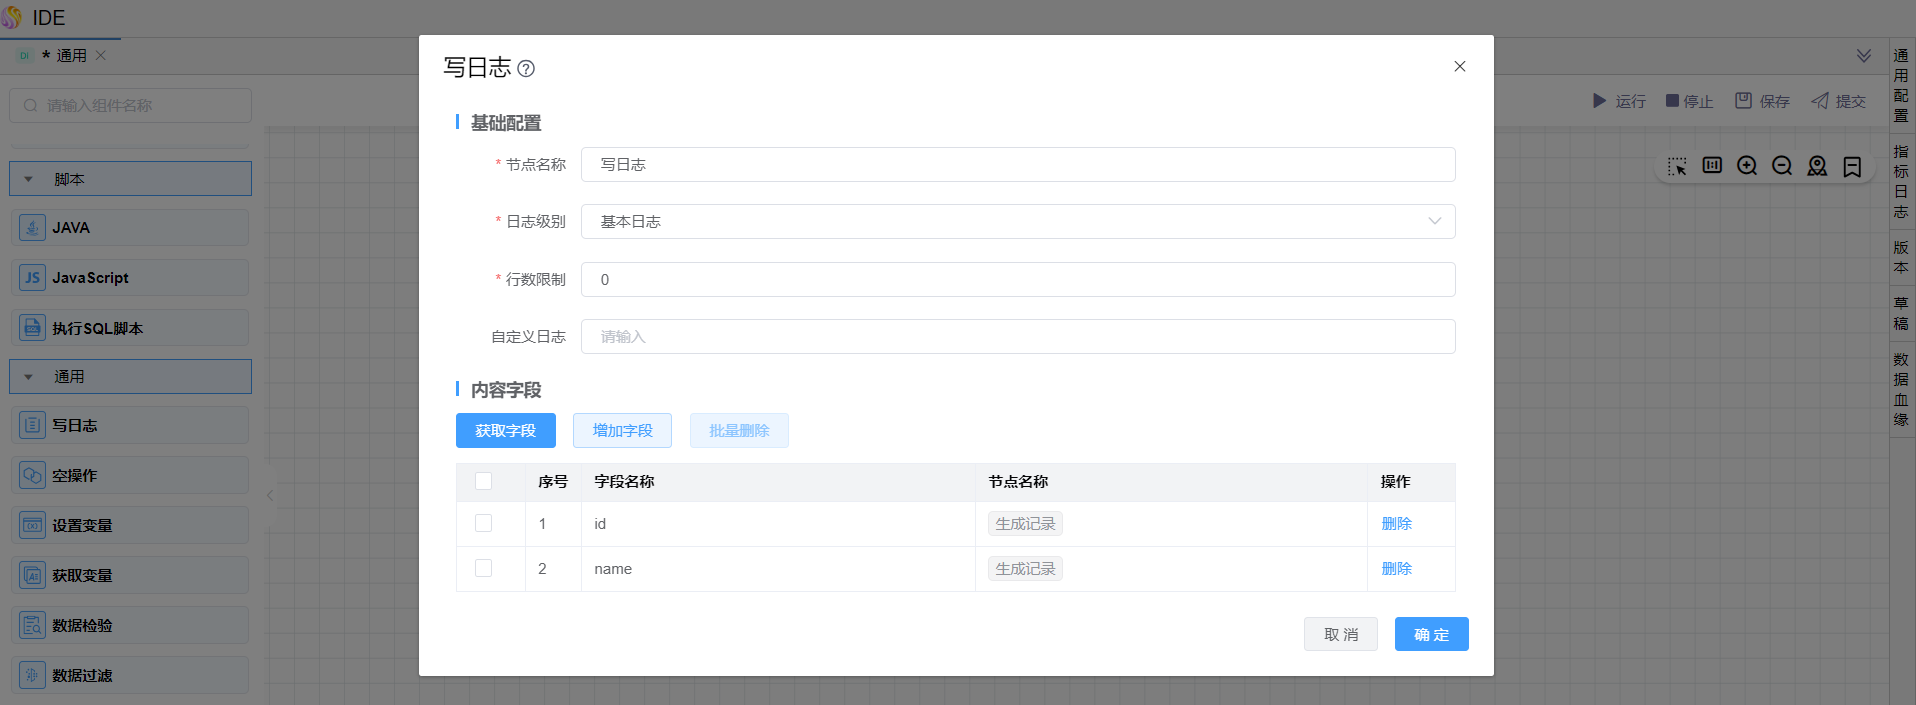
Task: Toggle the select-all checkbox in table header
Action: (484, 481)
